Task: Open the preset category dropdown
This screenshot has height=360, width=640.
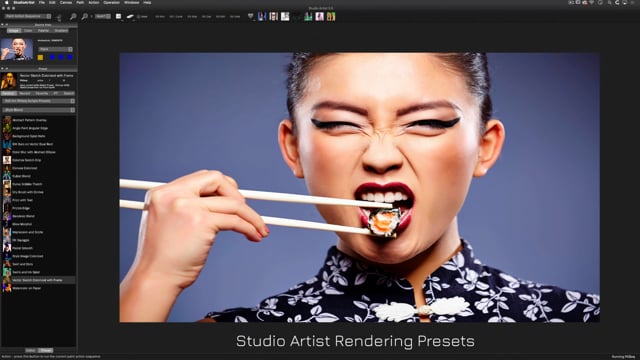Action: (38, 101)
